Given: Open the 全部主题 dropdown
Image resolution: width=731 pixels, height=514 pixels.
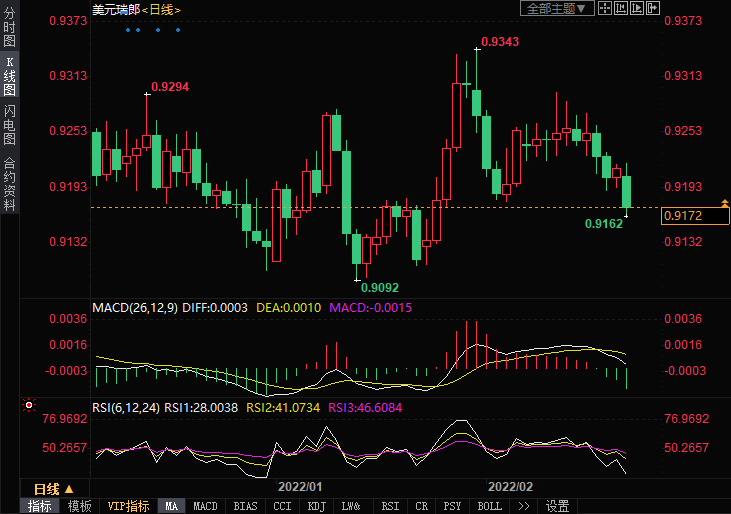Looking at the screenshot, I should 558,9.
